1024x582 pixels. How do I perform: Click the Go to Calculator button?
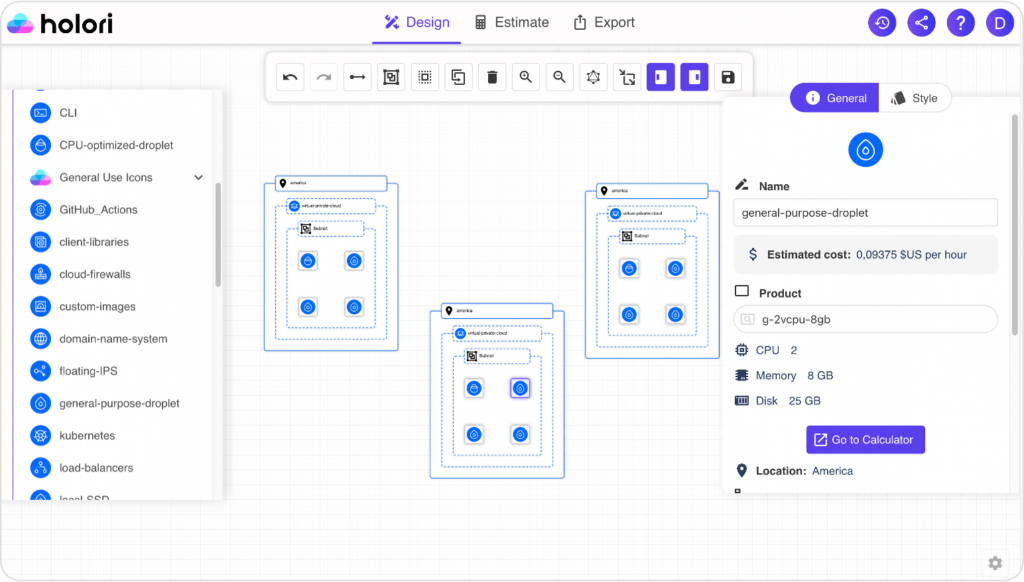pyautogui.click(x=865, y=440)
